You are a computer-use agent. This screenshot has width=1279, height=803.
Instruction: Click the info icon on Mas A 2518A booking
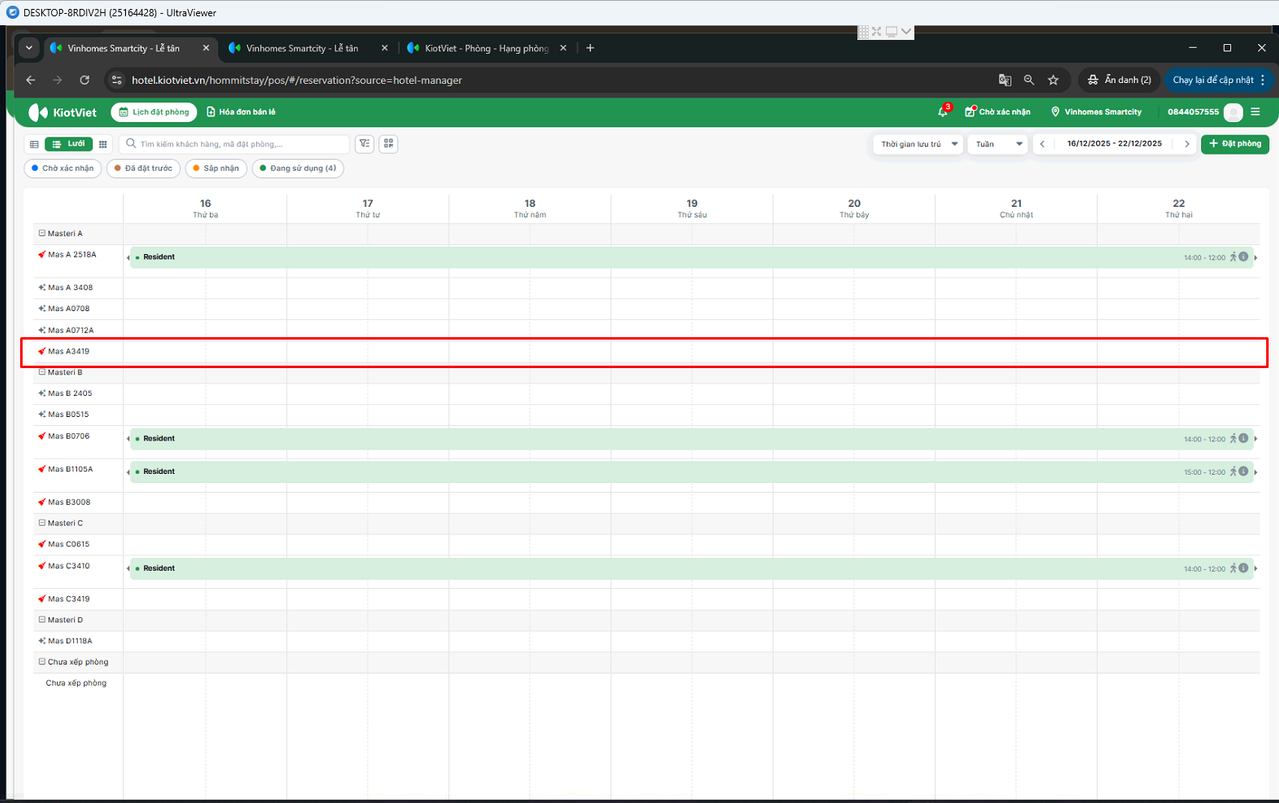[1243, 257]
